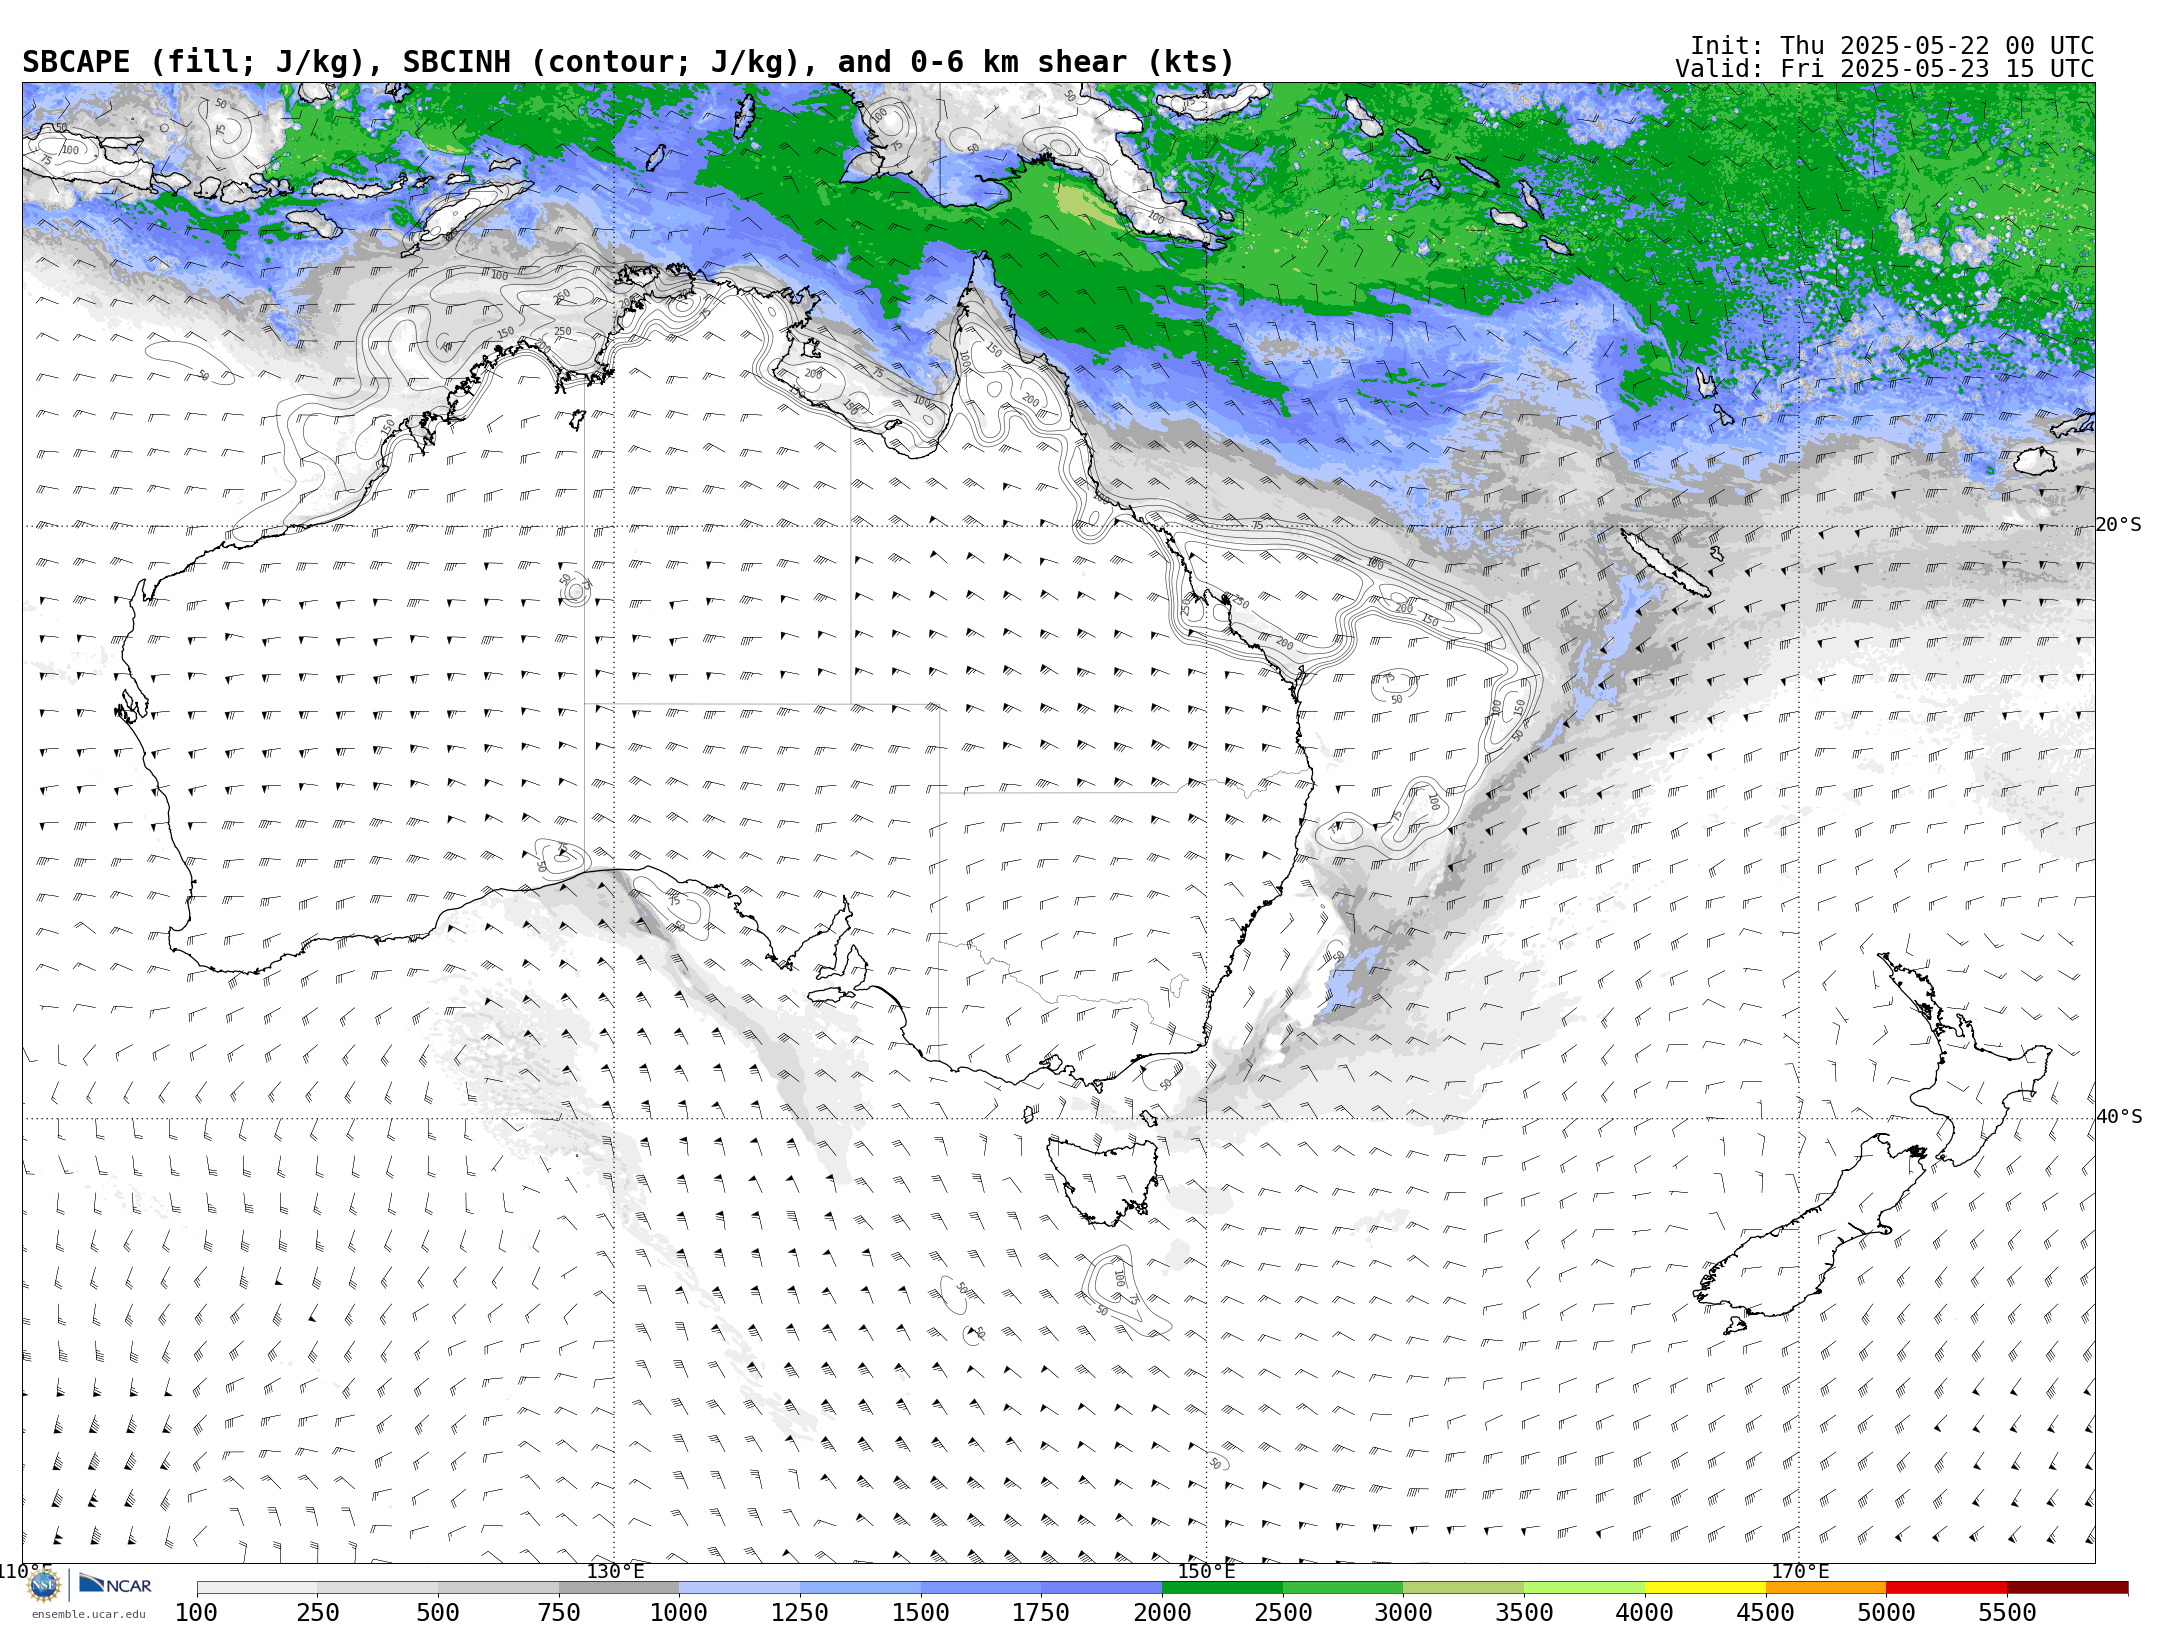Click the colorbar label 100
Screen dimensions: 2160x1626
tap(196, 1613)
